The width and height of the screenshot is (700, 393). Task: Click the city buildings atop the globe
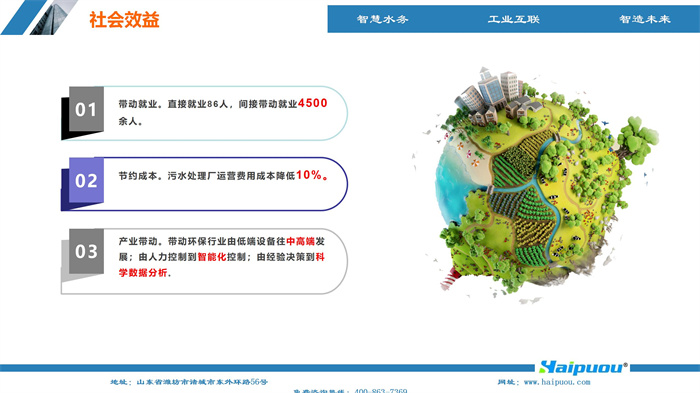[x=496, y=96]
